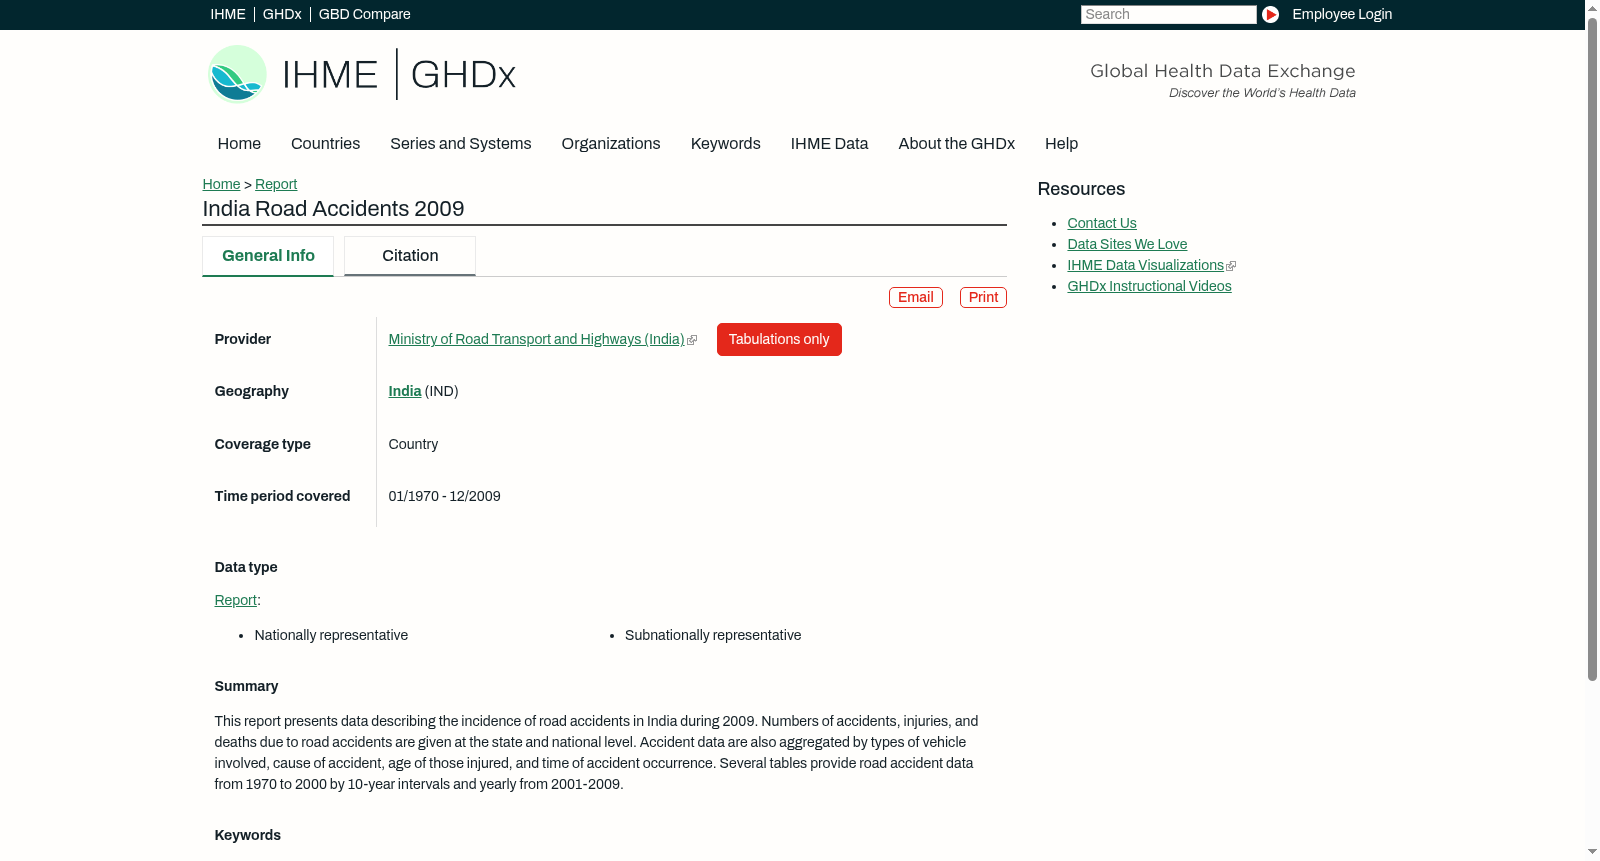Open the IHME Data menu
Screen dimensions: 1600x861
point(830,144)
